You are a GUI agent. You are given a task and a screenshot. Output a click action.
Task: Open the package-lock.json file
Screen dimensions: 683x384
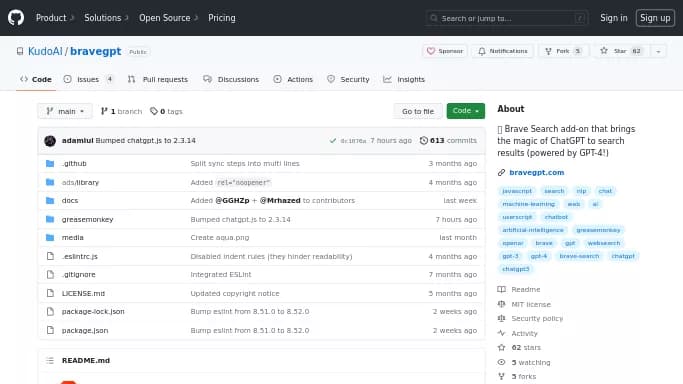tap(93, 312)
